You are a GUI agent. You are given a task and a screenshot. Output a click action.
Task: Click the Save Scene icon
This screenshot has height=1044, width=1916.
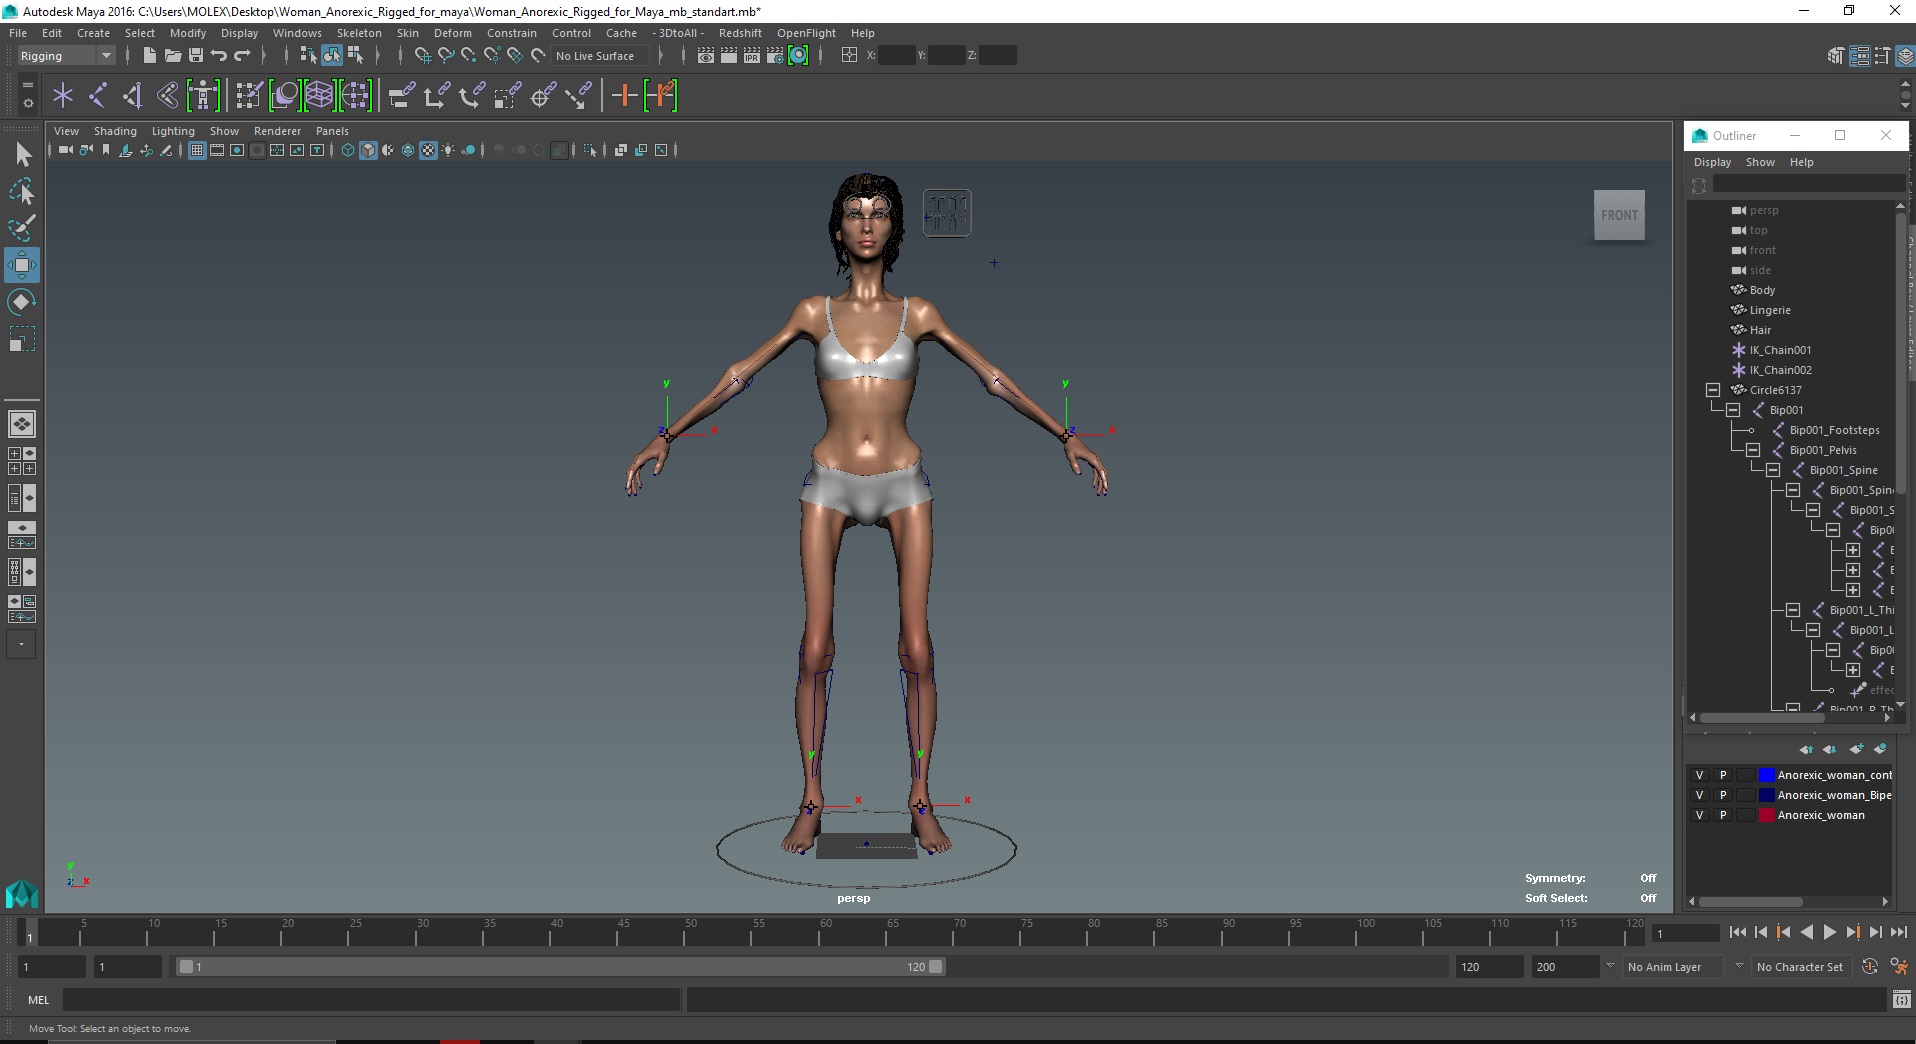(x=195, y=55)
